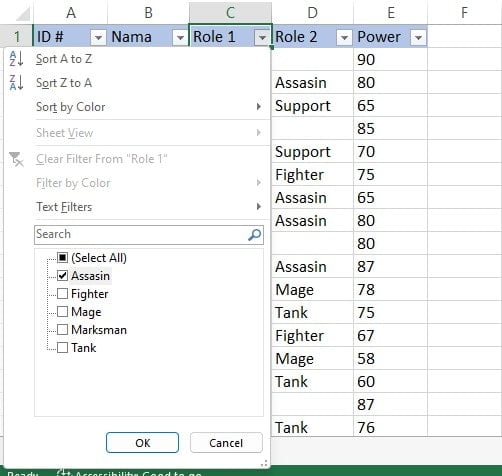
Task: Click the Power cell showing 58
Action: (390, 358)
